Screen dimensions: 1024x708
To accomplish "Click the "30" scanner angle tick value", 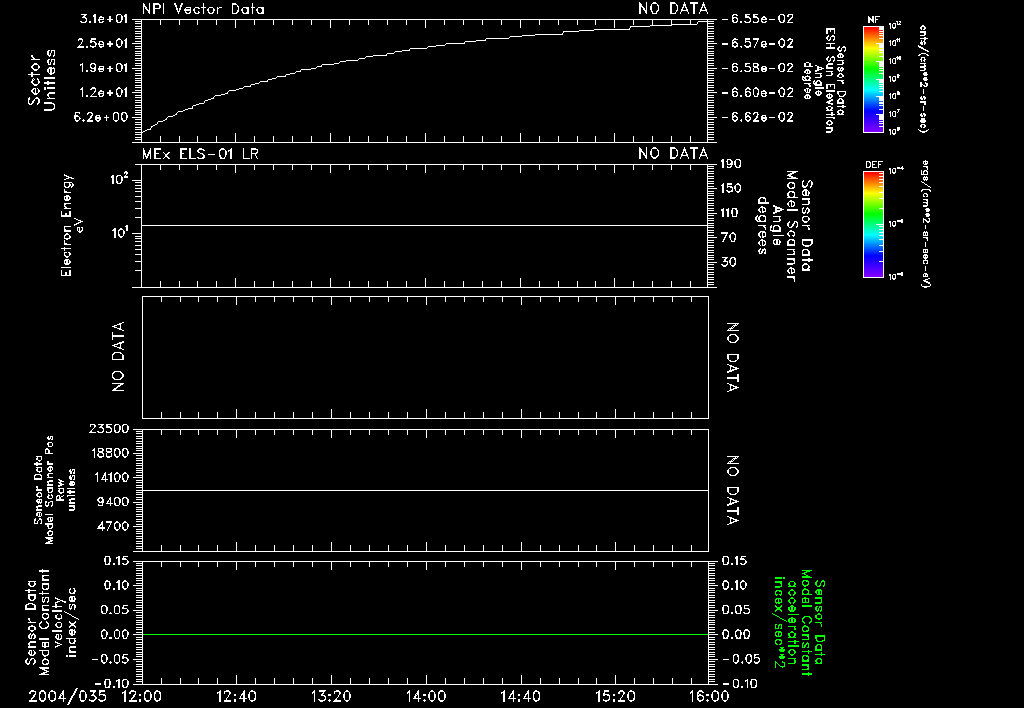I will click(x=728, y=262).
